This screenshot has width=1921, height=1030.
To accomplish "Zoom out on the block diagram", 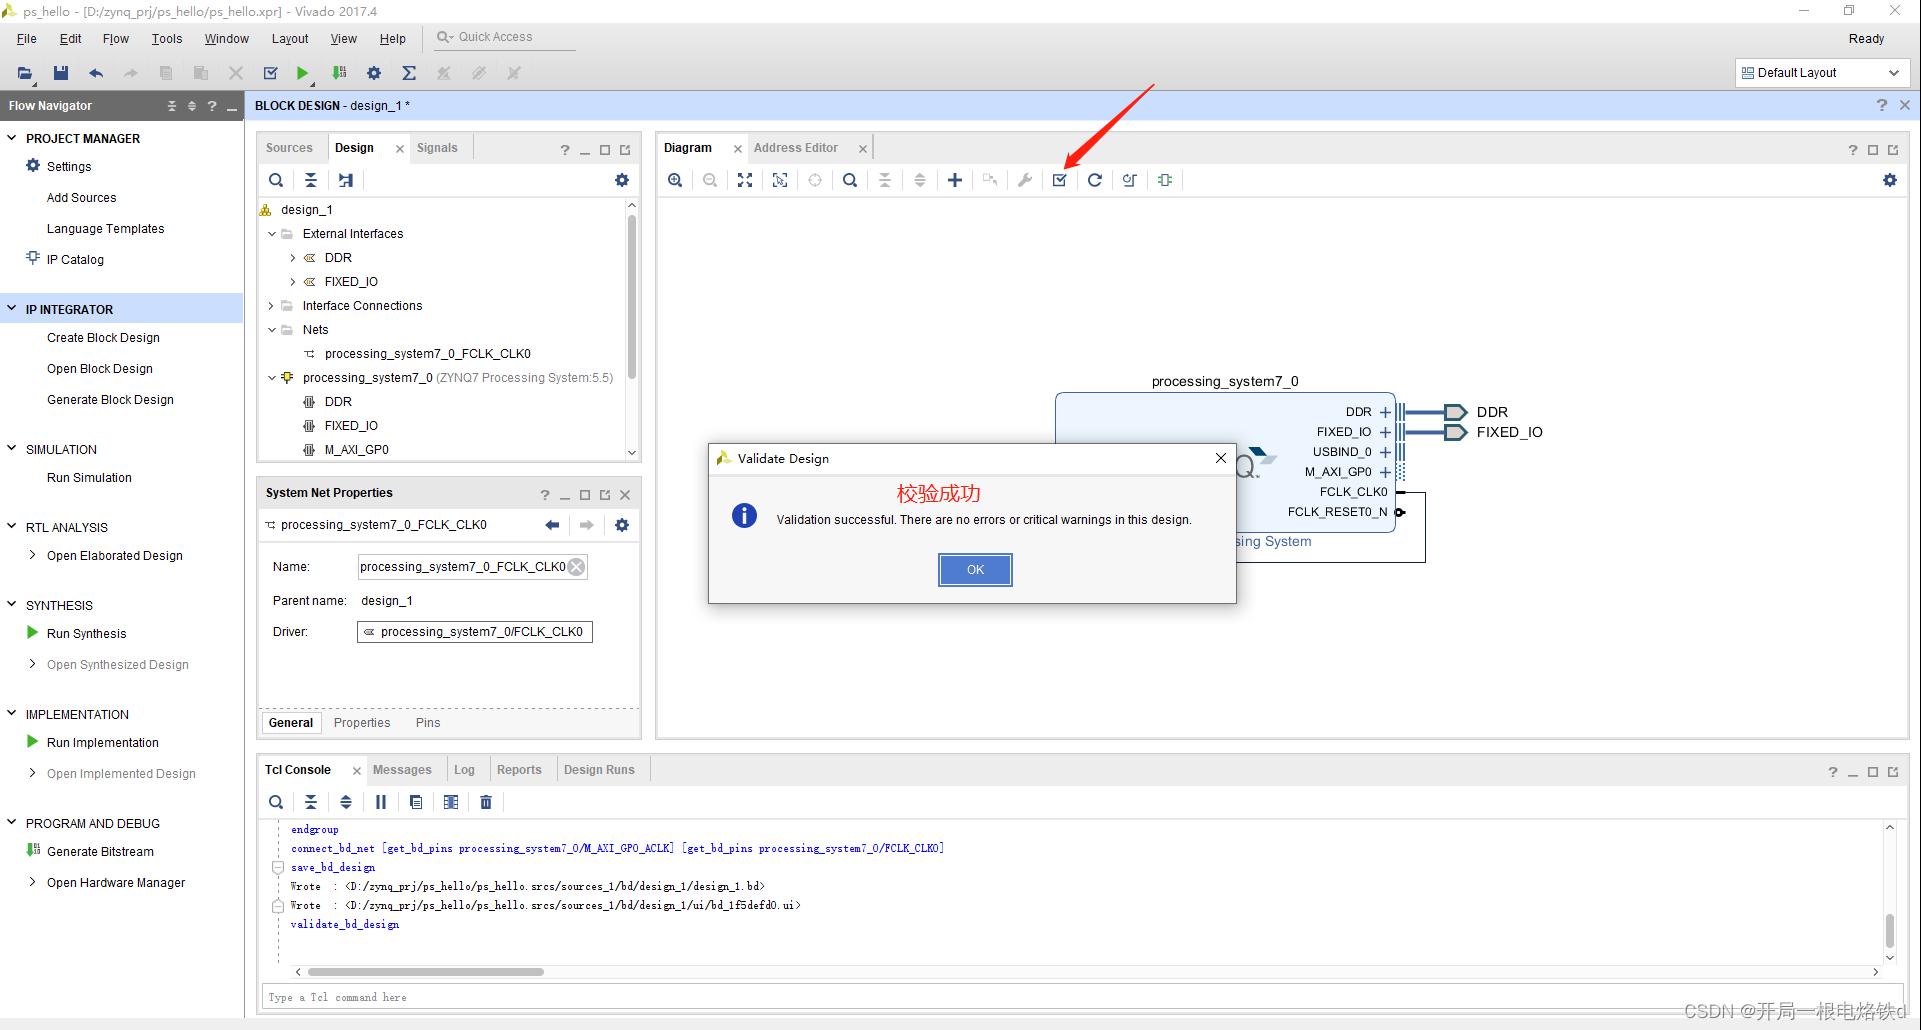I will click(710, 180).
